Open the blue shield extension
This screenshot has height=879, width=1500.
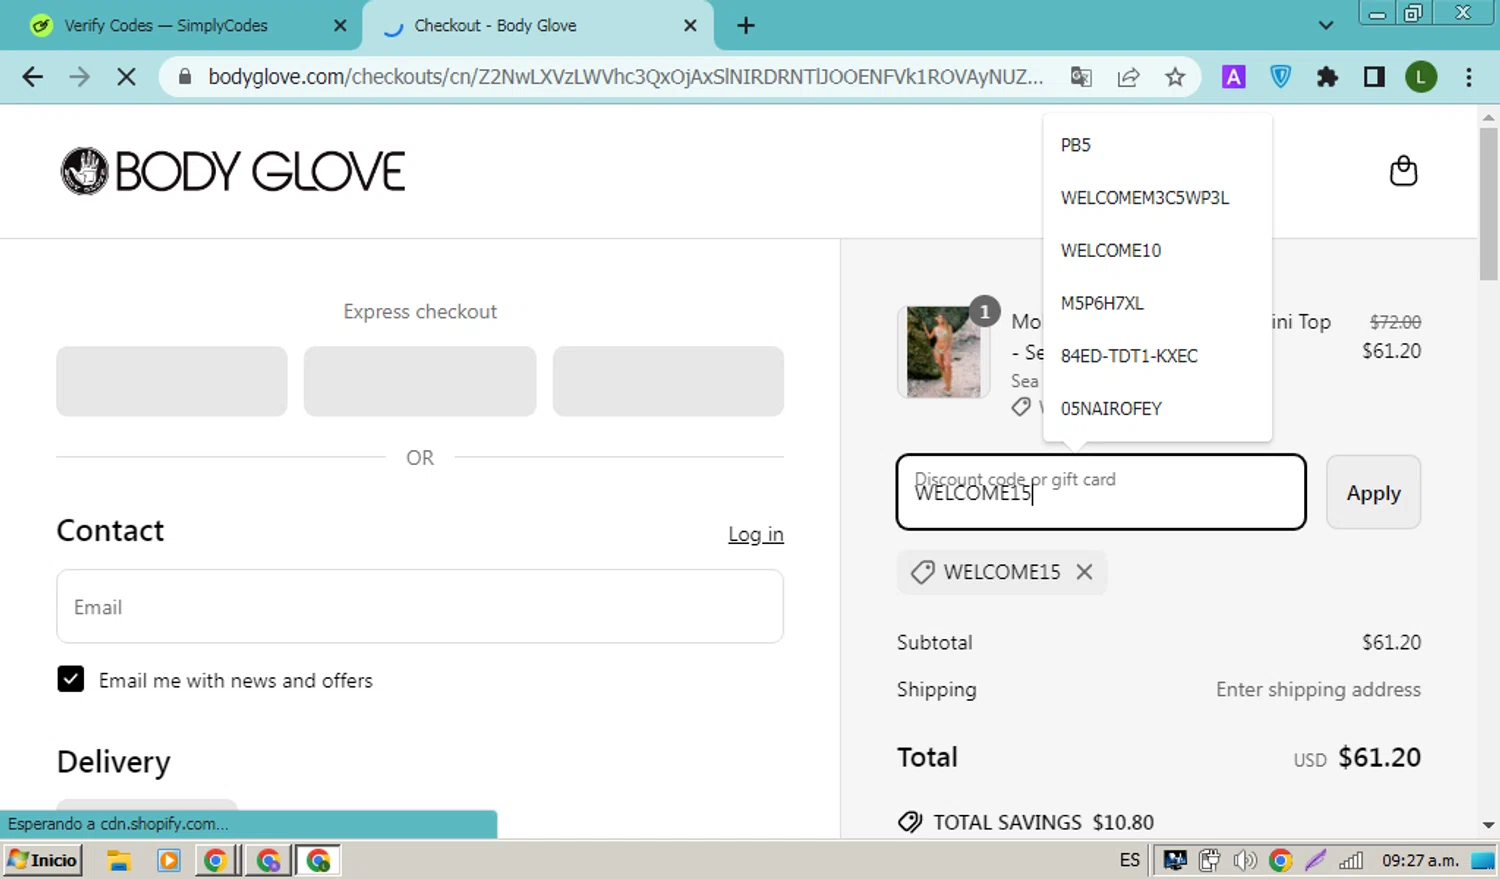[1281, 77]
